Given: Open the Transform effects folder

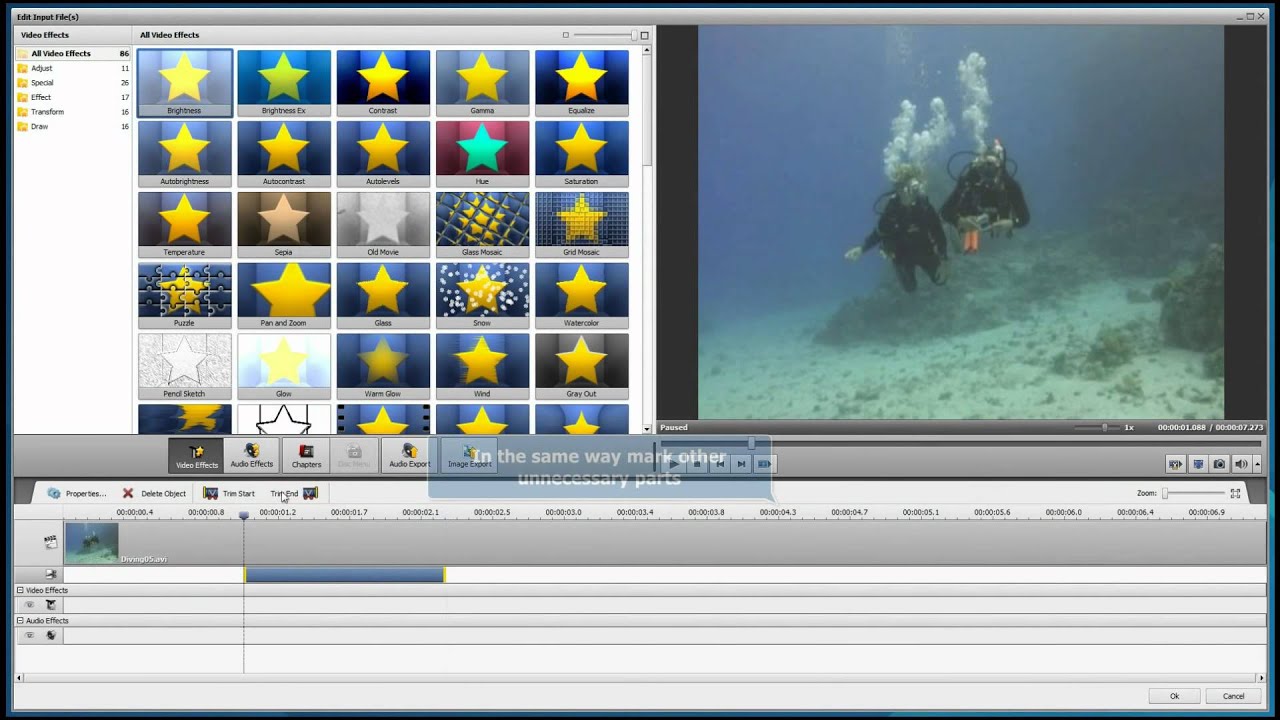Looking at the screenshot, I should pyautogui.click(x=73, y=112).
